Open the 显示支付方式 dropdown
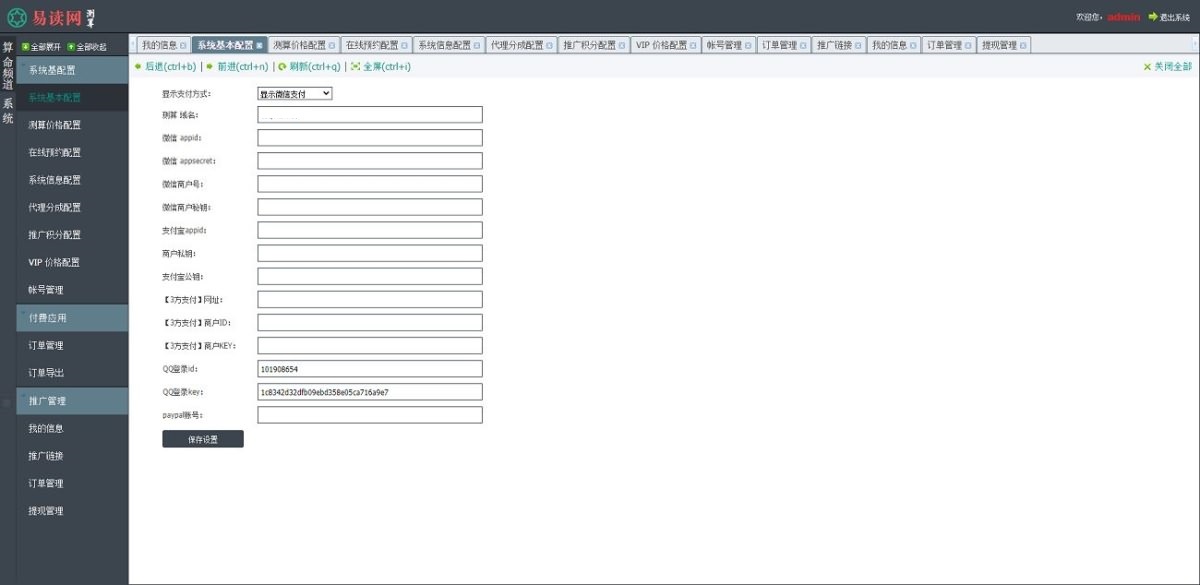1200x585 pixels. (x=295, y=93)
